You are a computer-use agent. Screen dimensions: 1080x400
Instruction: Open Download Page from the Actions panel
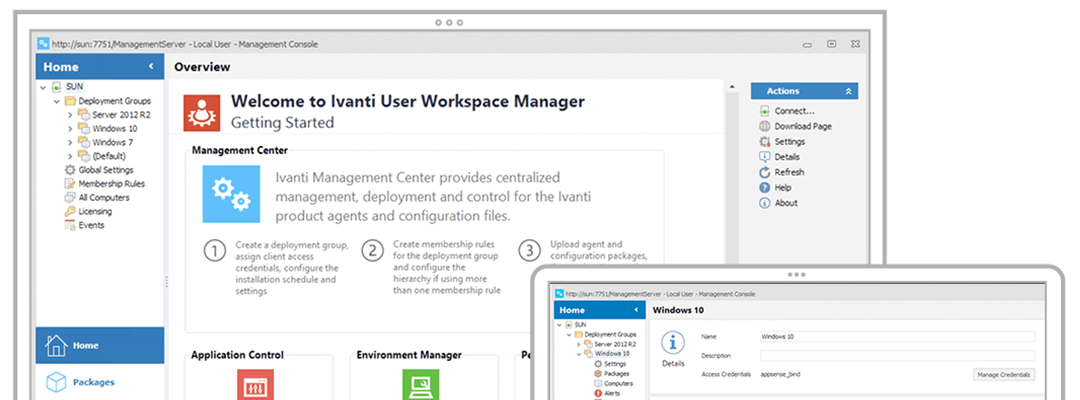[796, 126]
